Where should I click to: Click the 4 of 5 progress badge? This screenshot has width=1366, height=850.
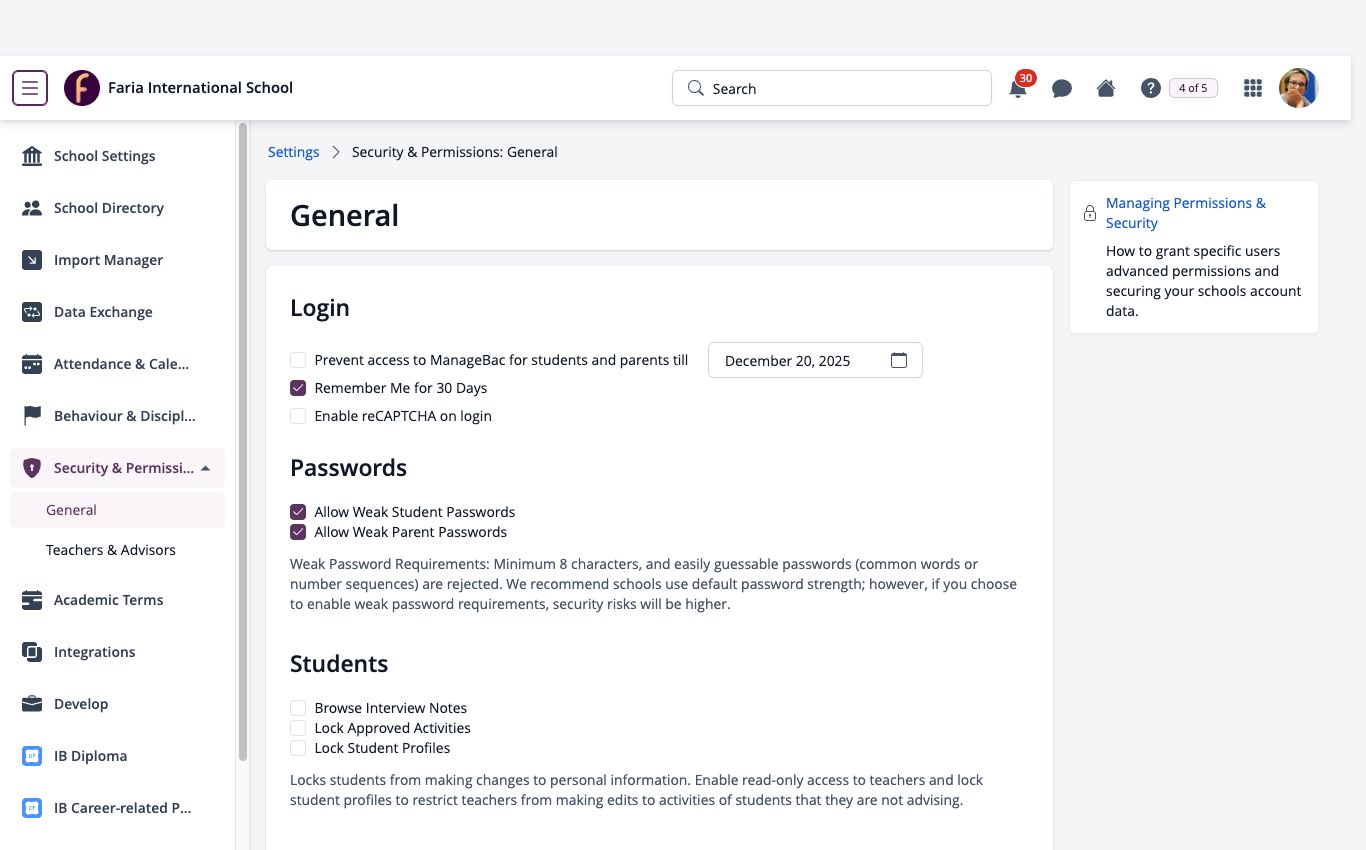tap(1193, 88)
